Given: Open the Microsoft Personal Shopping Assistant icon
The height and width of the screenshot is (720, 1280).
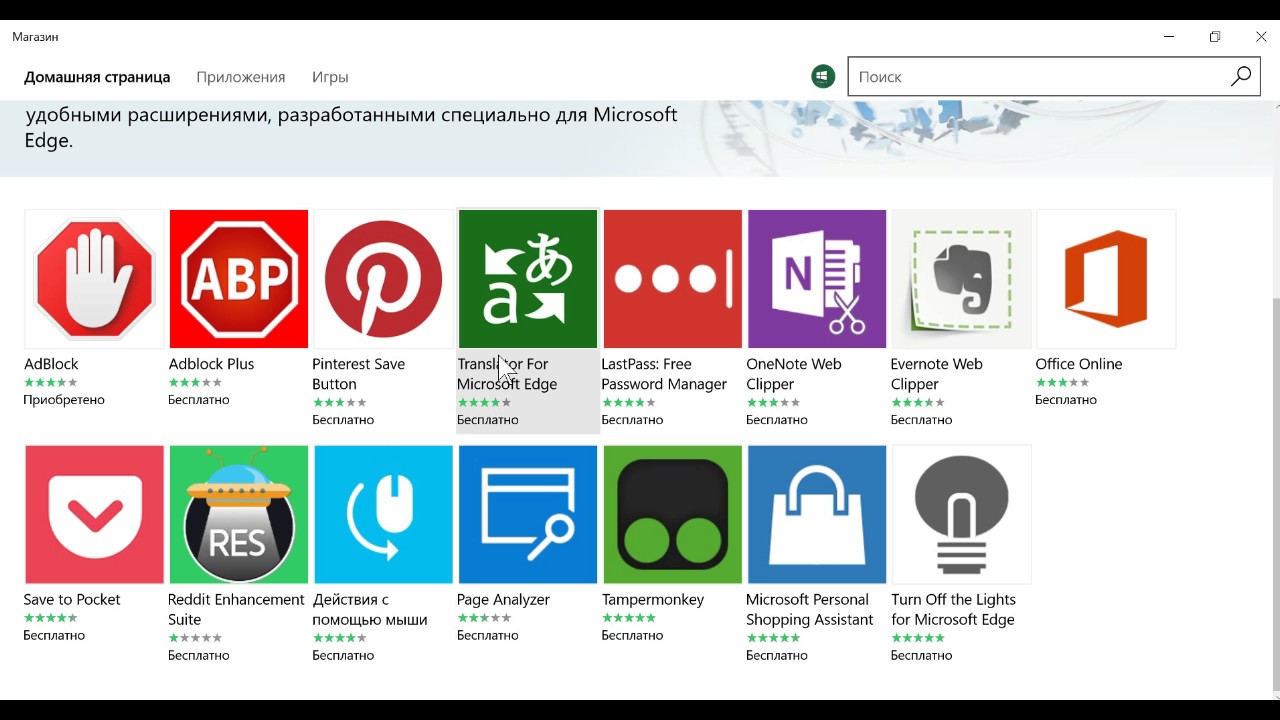Looking at the screenshot, I should (817, 515).
